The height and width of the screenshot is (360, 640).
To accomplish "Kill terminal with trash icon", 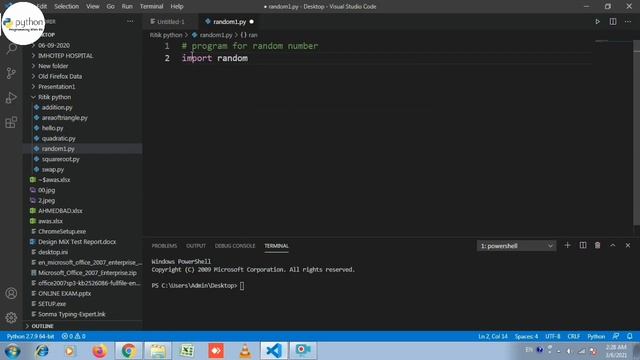I will (x=597, y=245).
